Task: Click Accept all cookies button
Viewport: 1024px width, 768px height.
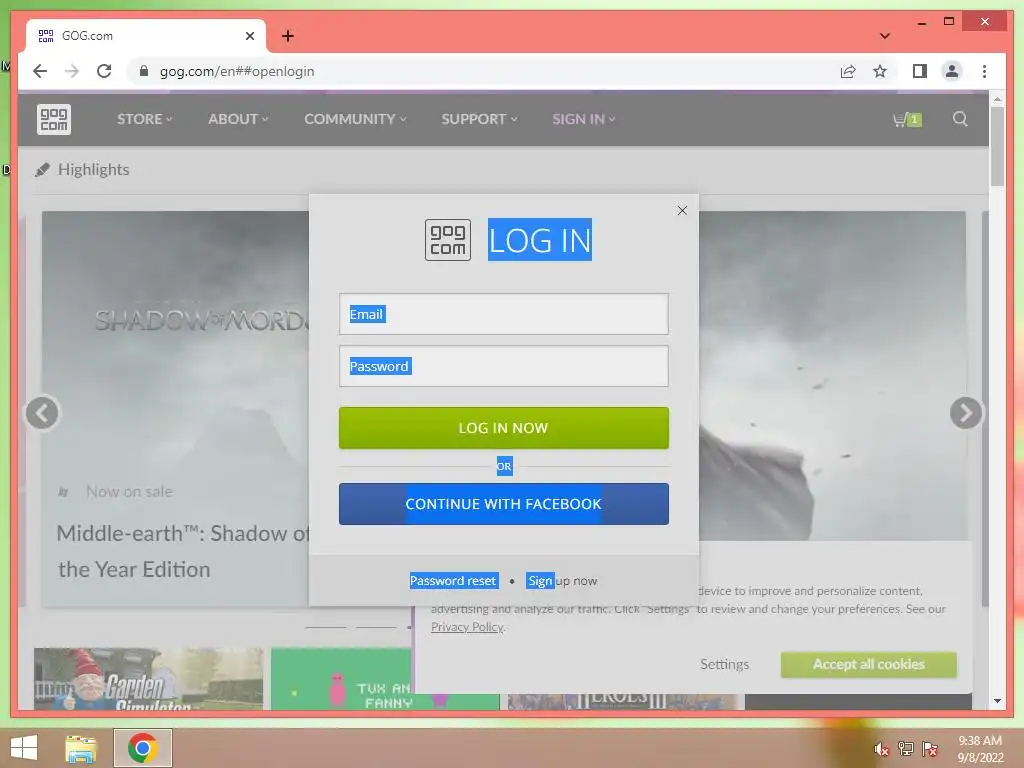Action: 869,664
